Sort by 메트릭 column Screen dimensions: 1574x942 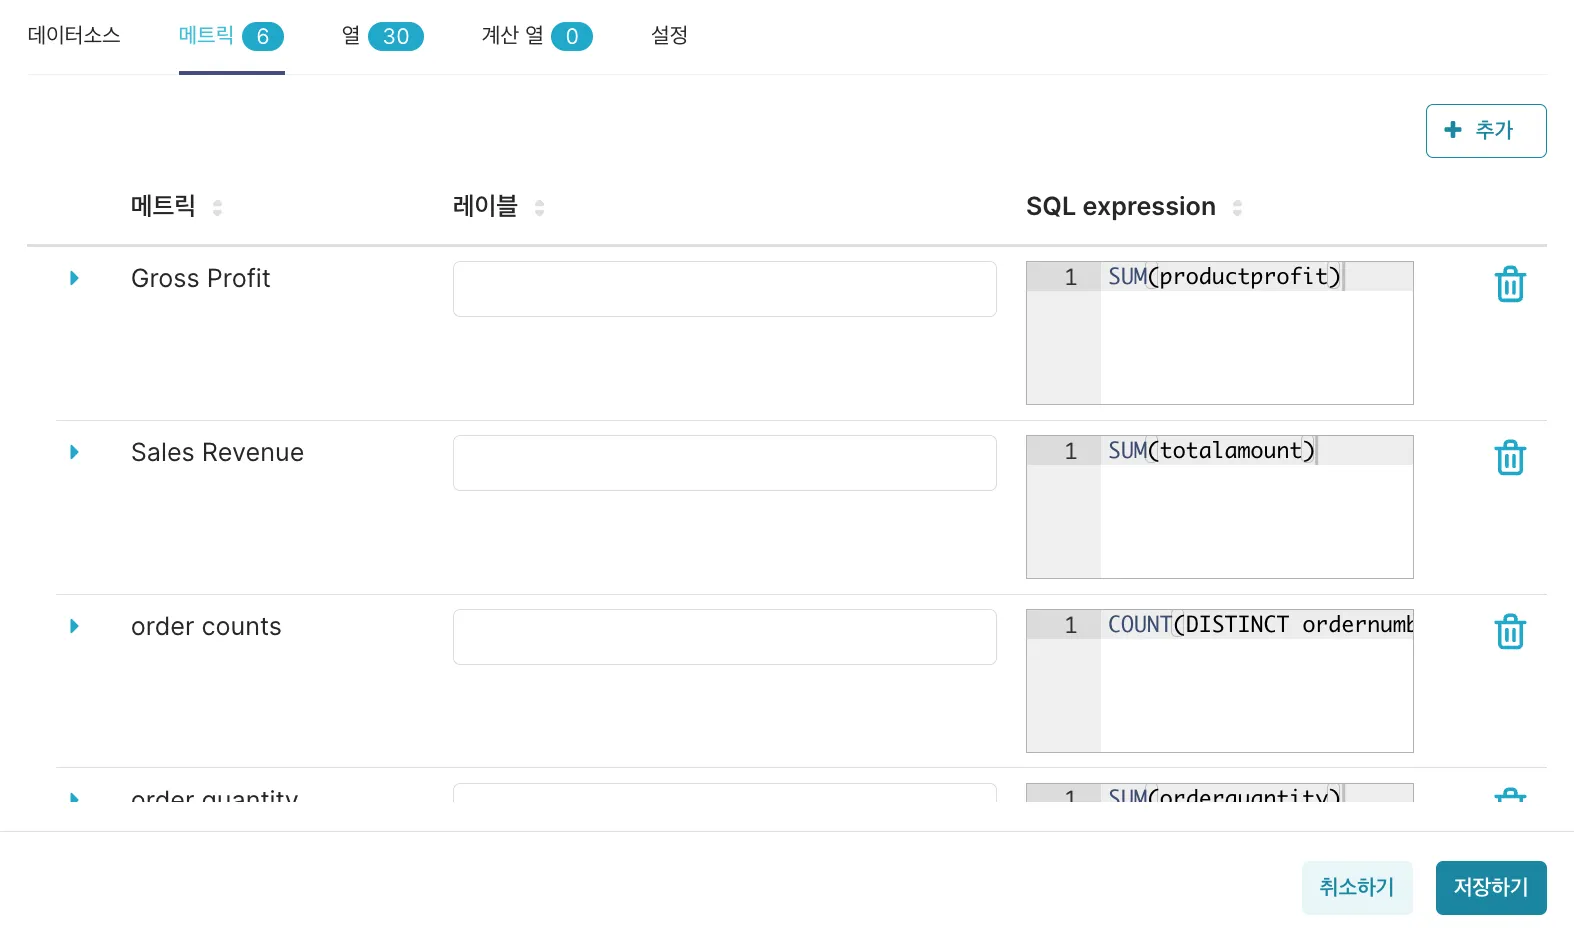pos(217,208)
